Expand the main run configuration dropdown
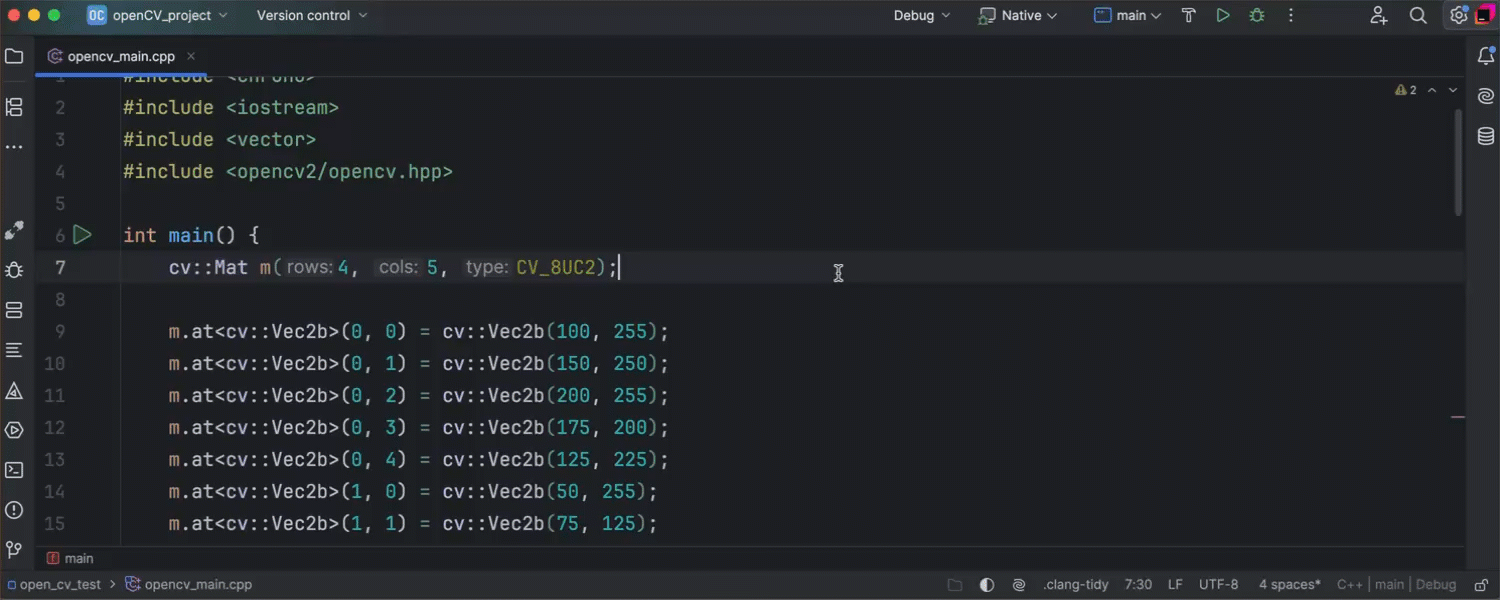Viewport: 1500px width, 600px height. pos(1128,16)
